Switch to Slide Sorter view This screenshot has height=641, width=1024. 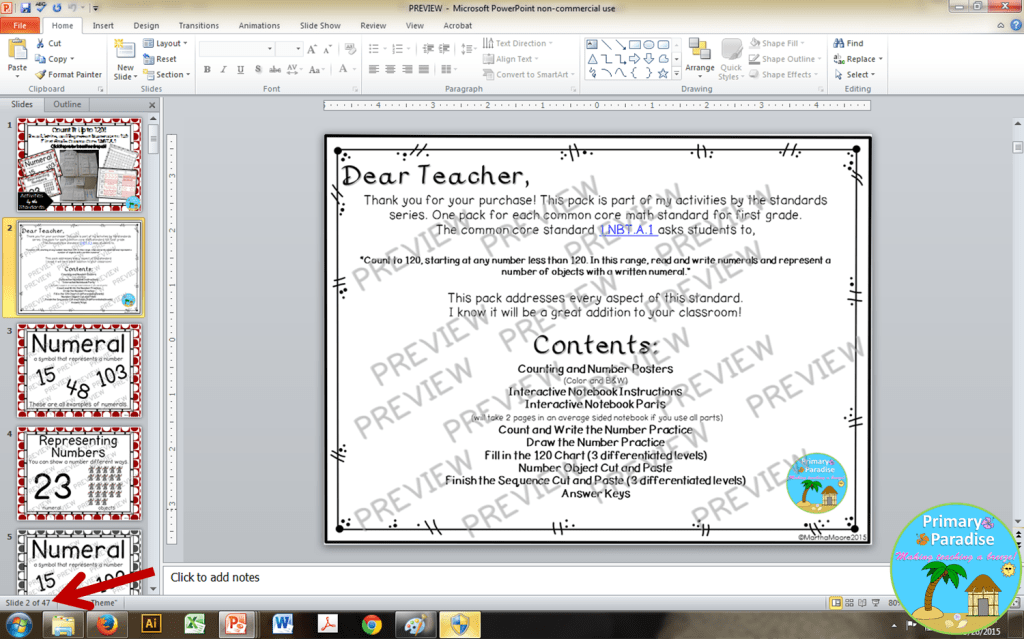(x=849, y=602)
